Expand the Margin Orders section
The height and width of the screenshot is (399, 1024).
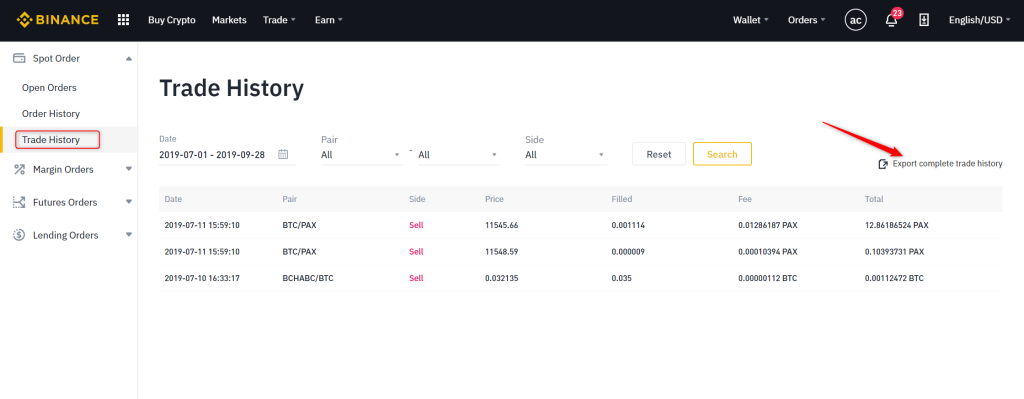[x=129, y=169]
